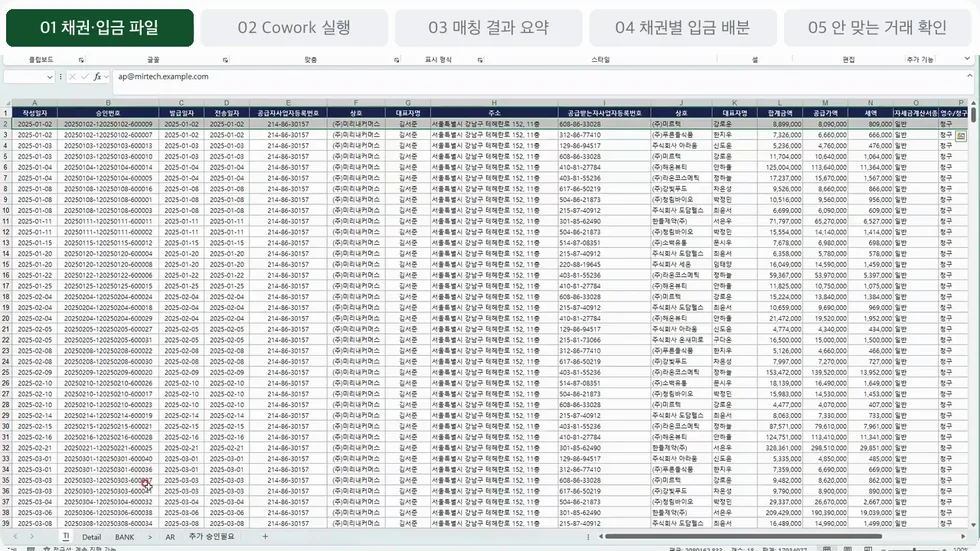Click the 합계금액 cell 125,004,000

779,167
